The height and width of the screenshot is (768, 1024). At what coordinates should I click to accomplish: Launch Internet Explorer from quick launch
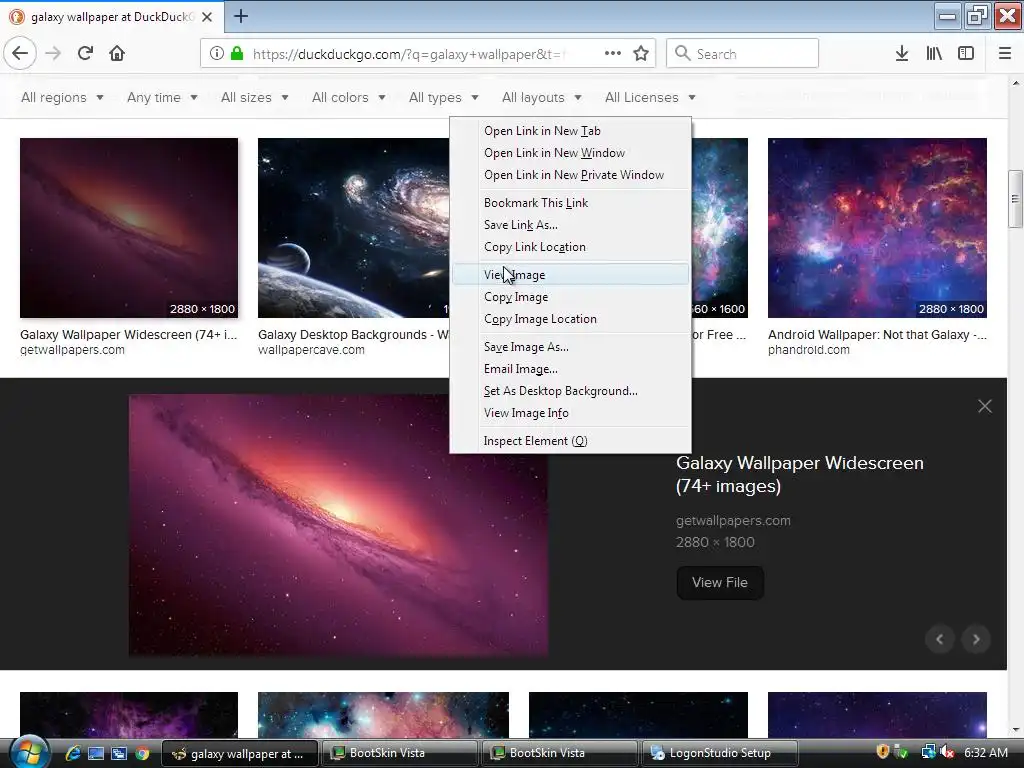[x=73, y=753]
